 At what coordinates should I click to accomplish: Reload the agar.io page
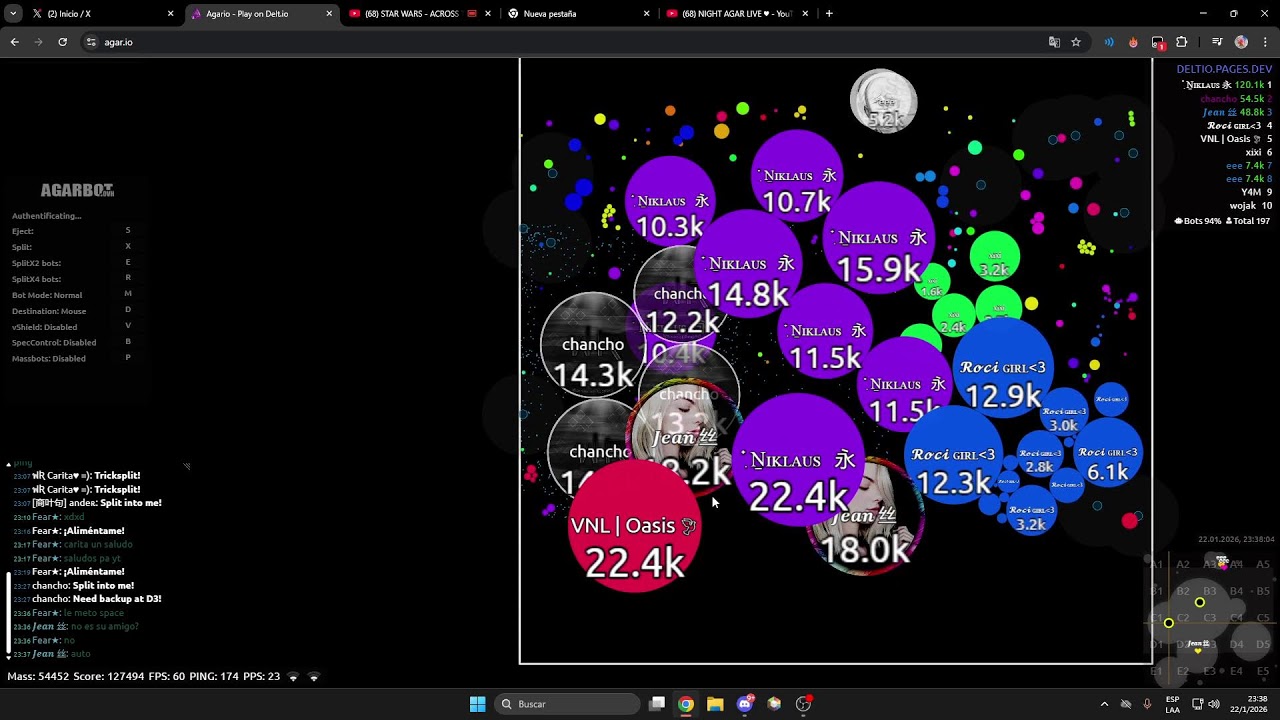click(62, 42)
